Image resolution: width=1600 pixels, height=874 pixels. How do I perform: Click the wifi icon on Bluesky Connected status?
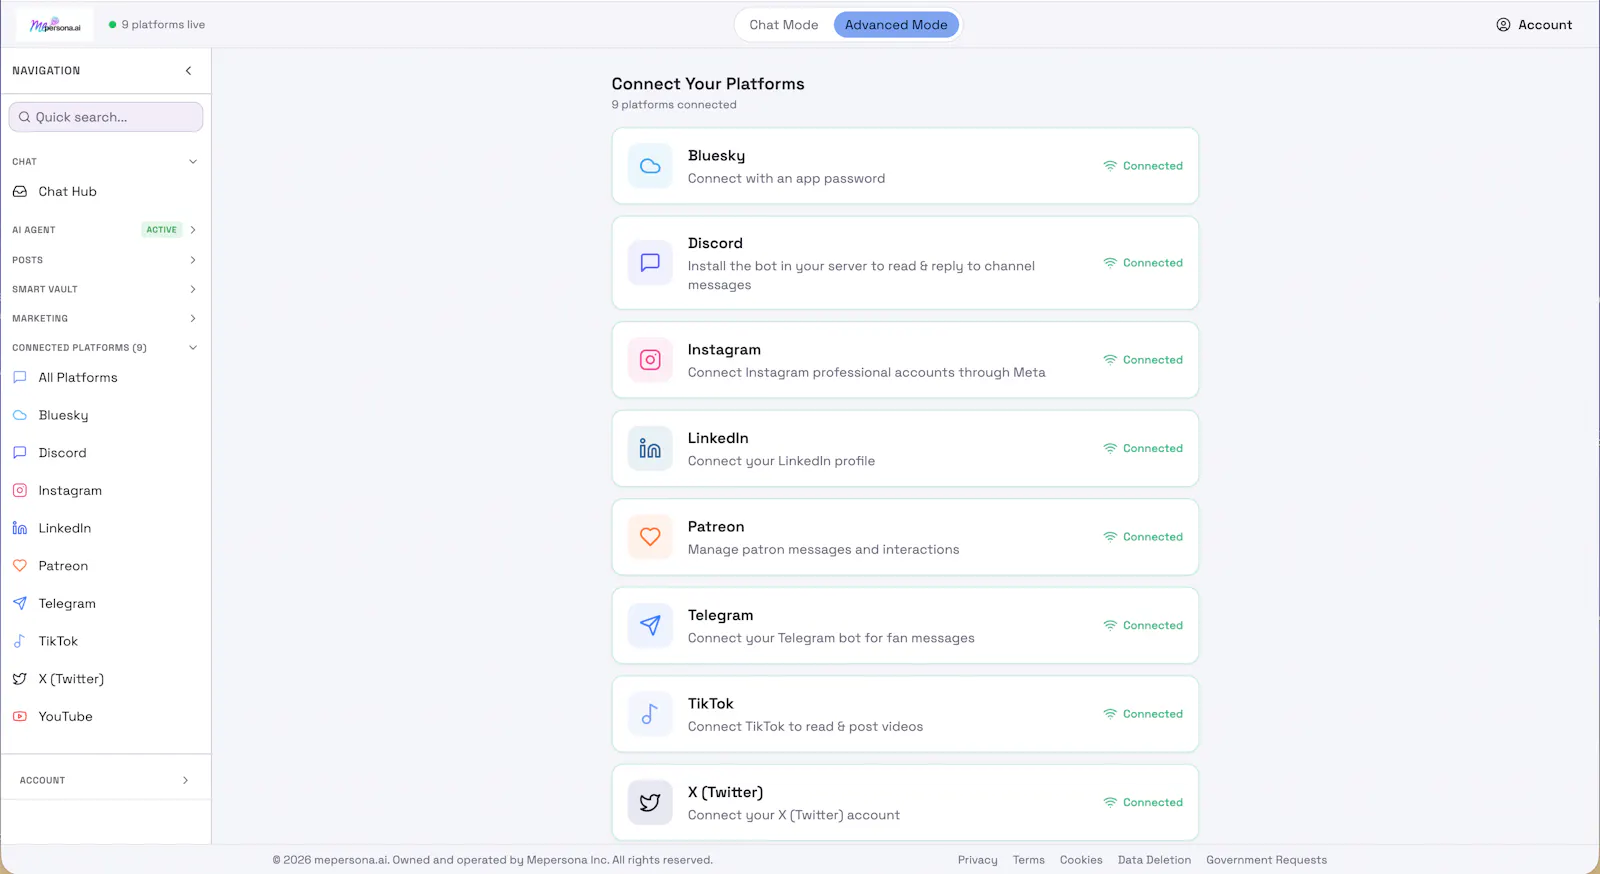(x=1110, y=166)
